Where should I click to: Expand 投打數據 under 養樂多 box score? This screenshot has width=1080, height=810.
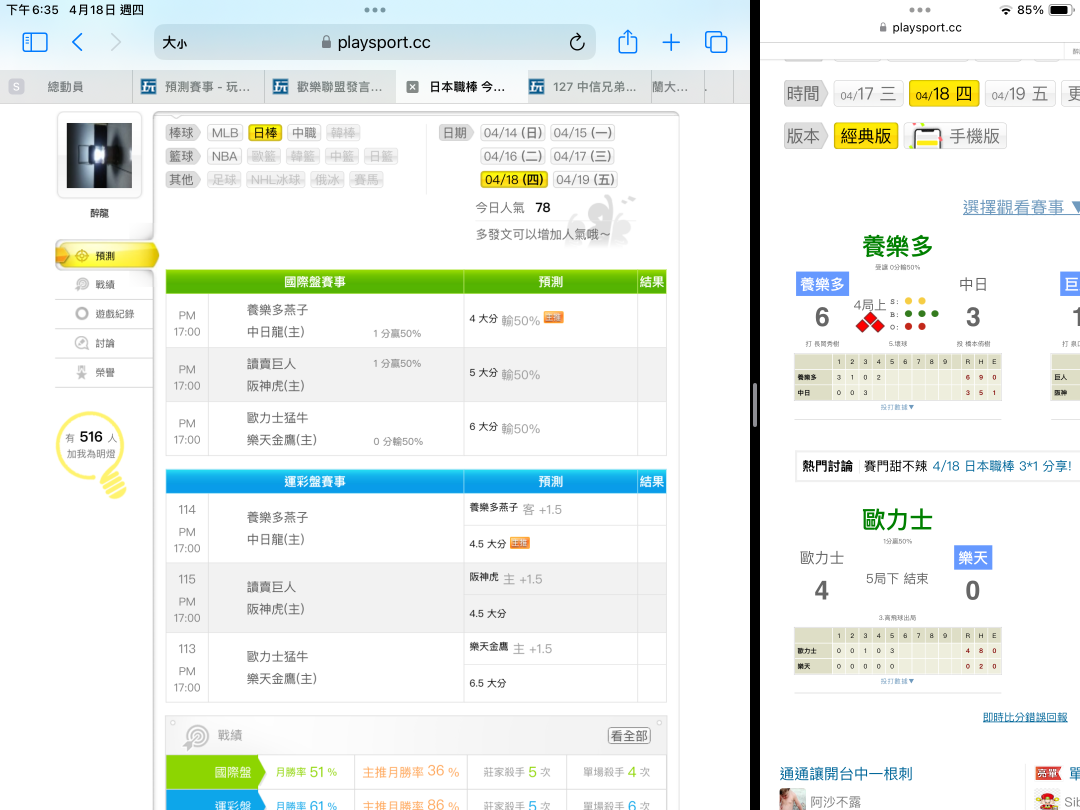tap(897, 408)
